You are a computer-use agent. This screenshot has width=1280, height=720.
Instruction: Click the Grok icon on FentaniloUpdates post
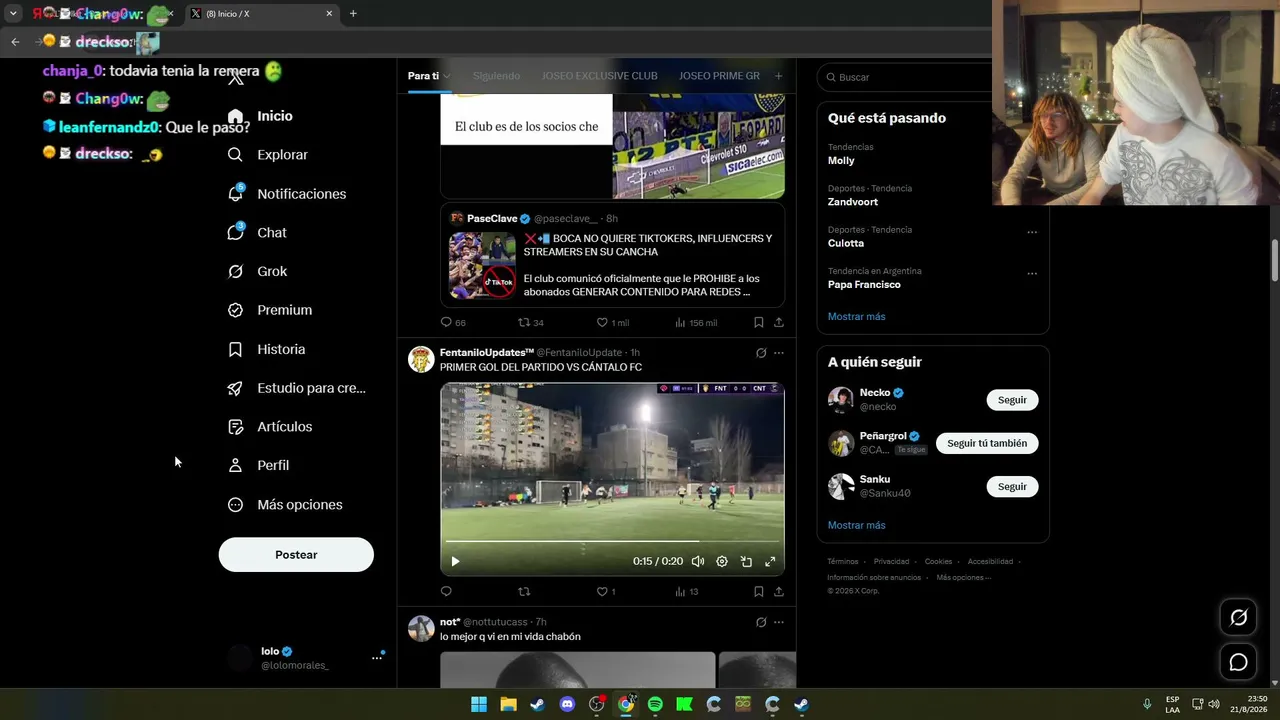point(761,353)
